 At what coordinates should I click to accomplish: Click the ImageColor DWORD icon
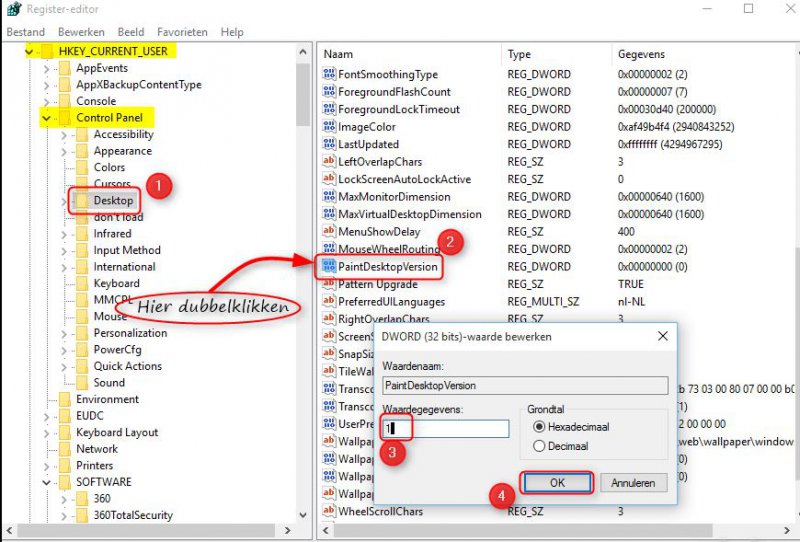tap(329, 127)
